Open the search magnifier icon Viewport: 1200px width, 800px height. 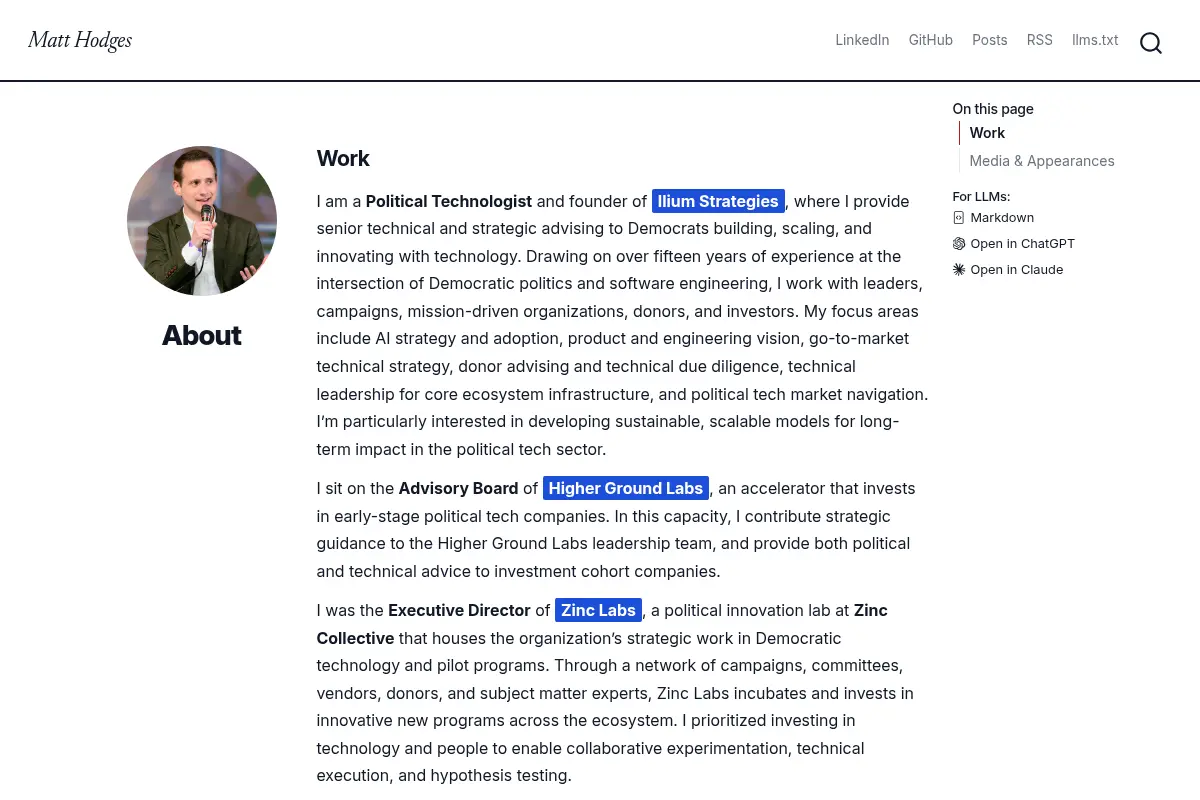[x=1151, y=43]
